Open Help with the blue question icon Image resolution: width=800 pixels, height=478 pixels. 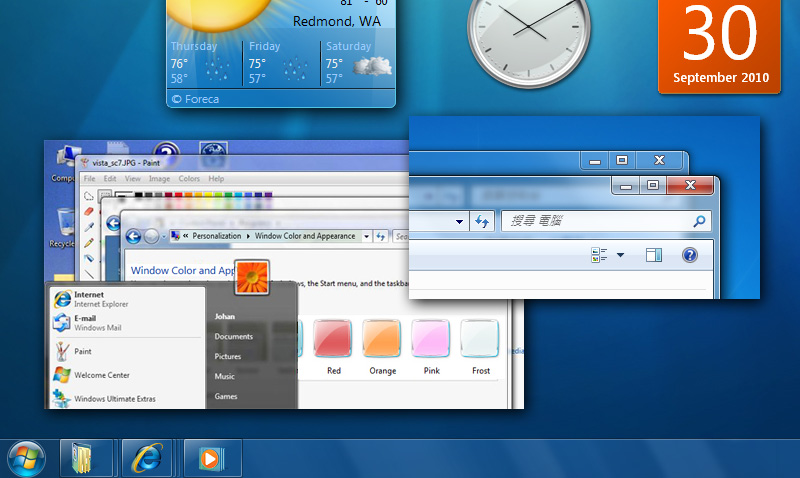click(690, 255)
